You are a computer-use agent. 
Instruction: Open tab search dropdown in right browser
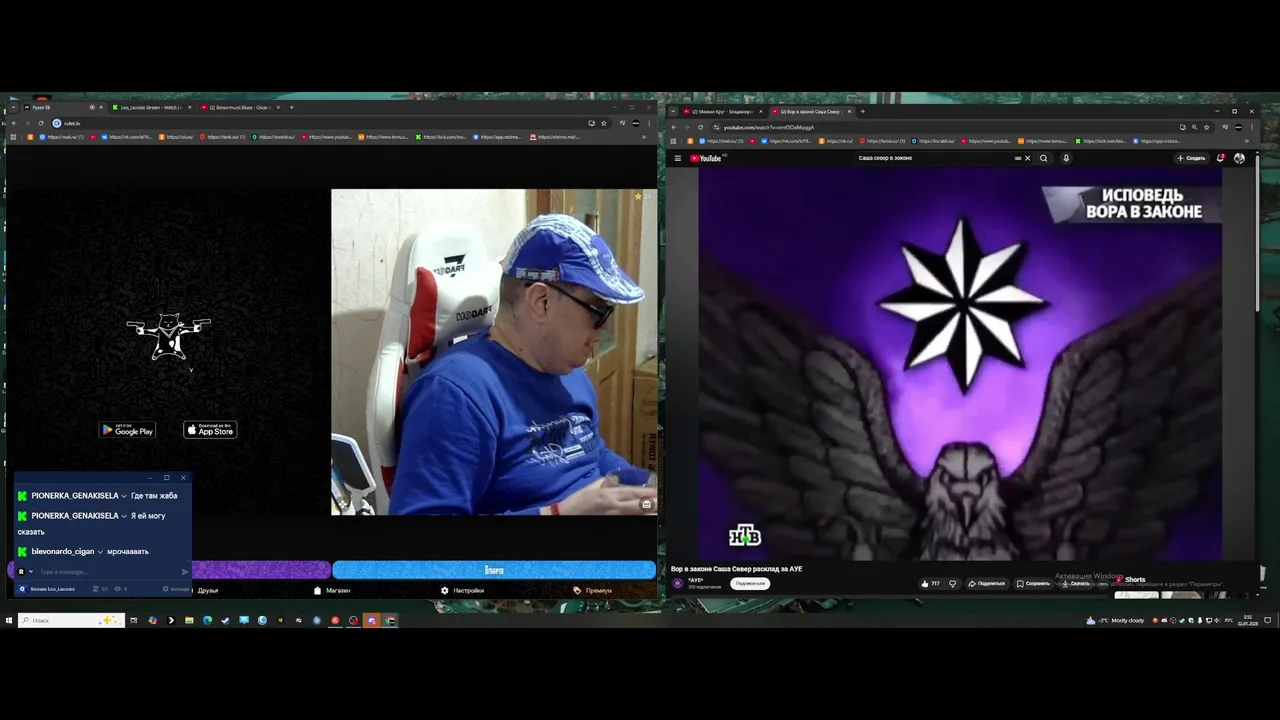coord(673,111)
